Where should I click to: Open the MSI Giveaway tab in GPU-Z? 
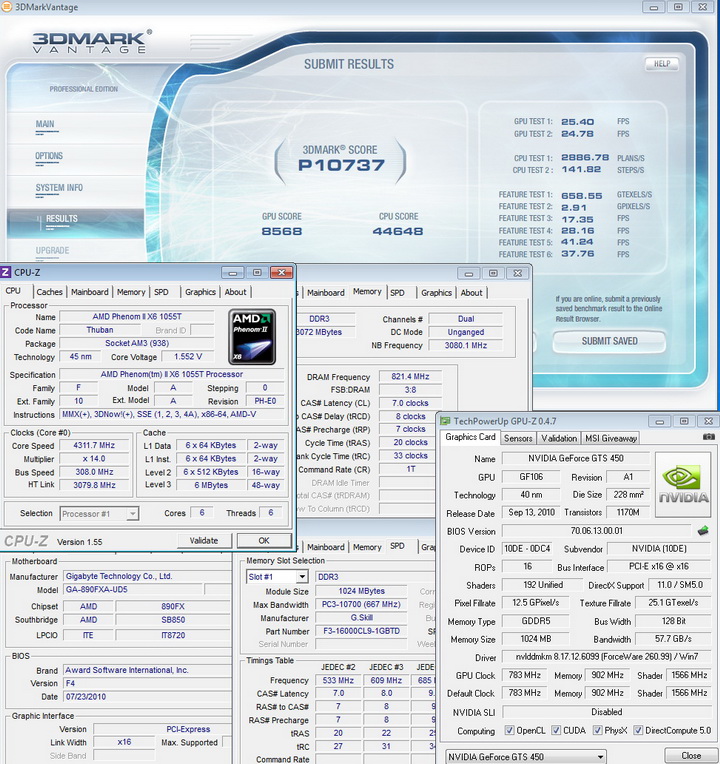coord(611,438)
